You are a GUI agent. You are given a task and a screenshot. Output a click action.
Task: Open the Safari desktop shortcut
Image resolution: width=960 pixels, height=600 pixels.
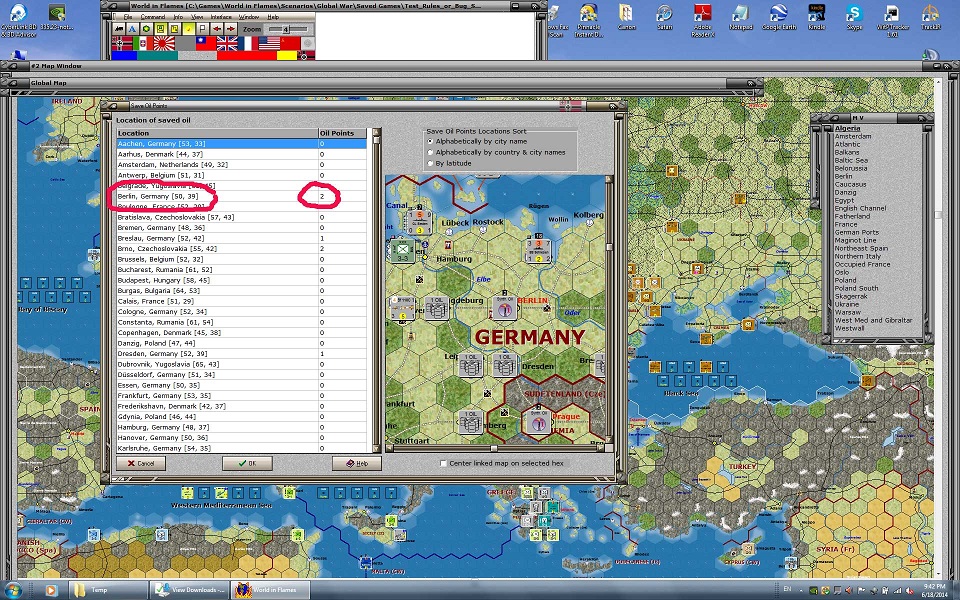coord(664,18)
